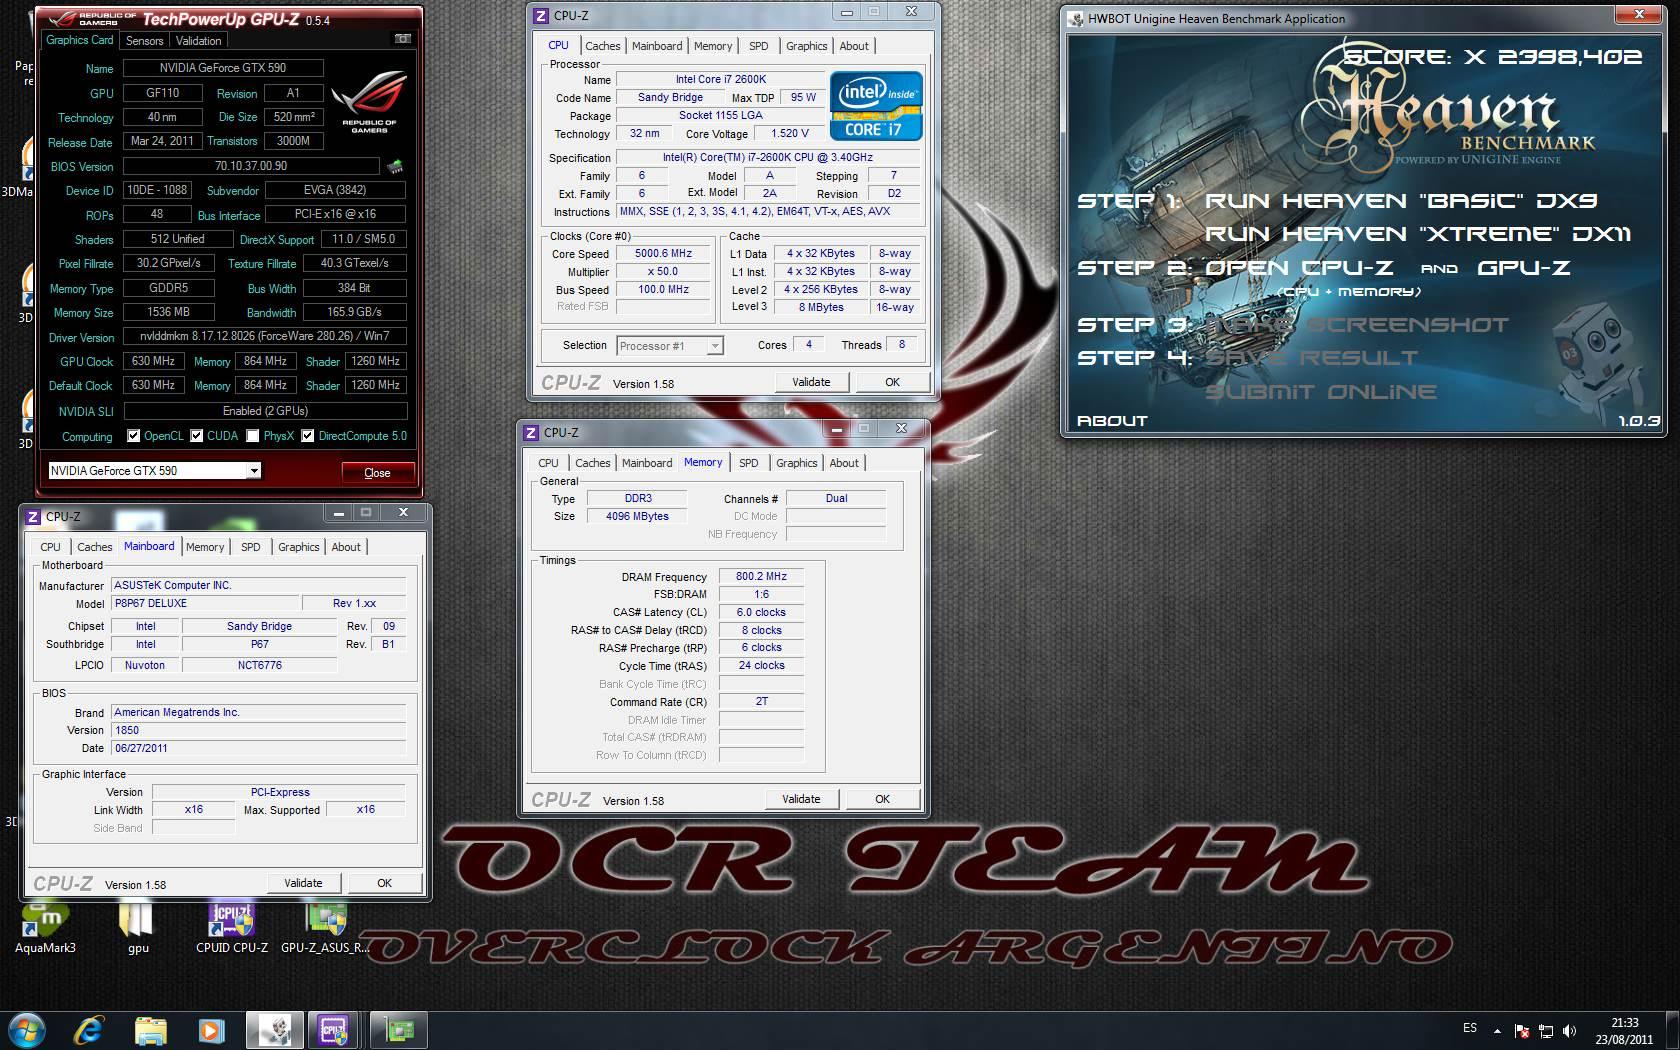
Task: Select GPU-Z taskbar button
Action: [398, 1030]
